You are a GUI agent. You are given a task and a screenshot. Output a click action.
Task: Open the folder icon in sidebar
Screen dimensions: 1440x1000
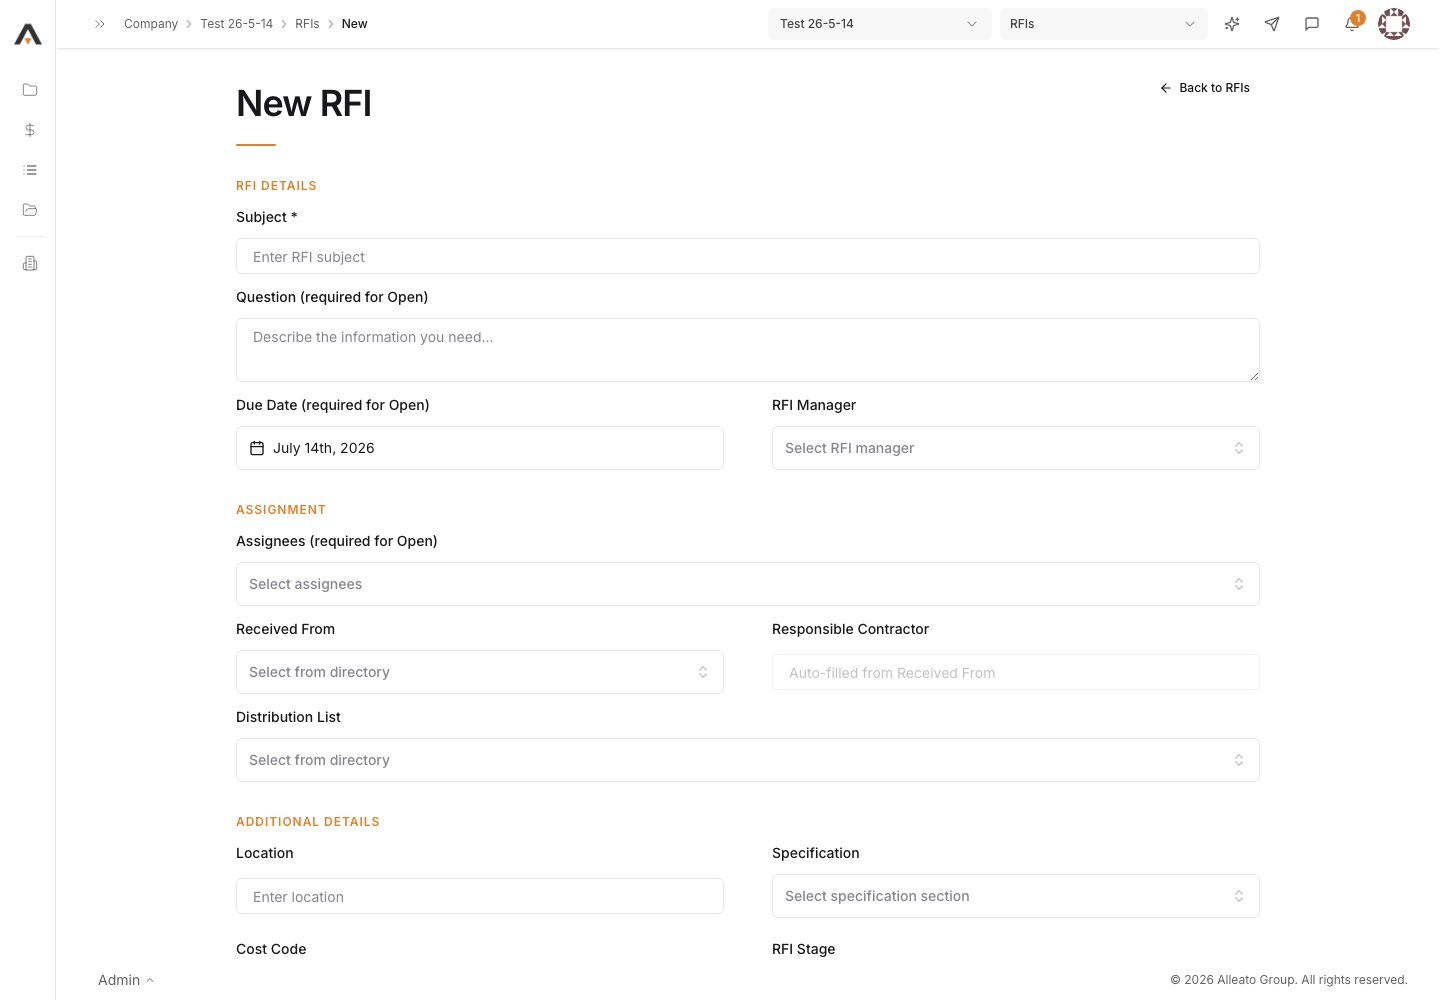(30, 90)
